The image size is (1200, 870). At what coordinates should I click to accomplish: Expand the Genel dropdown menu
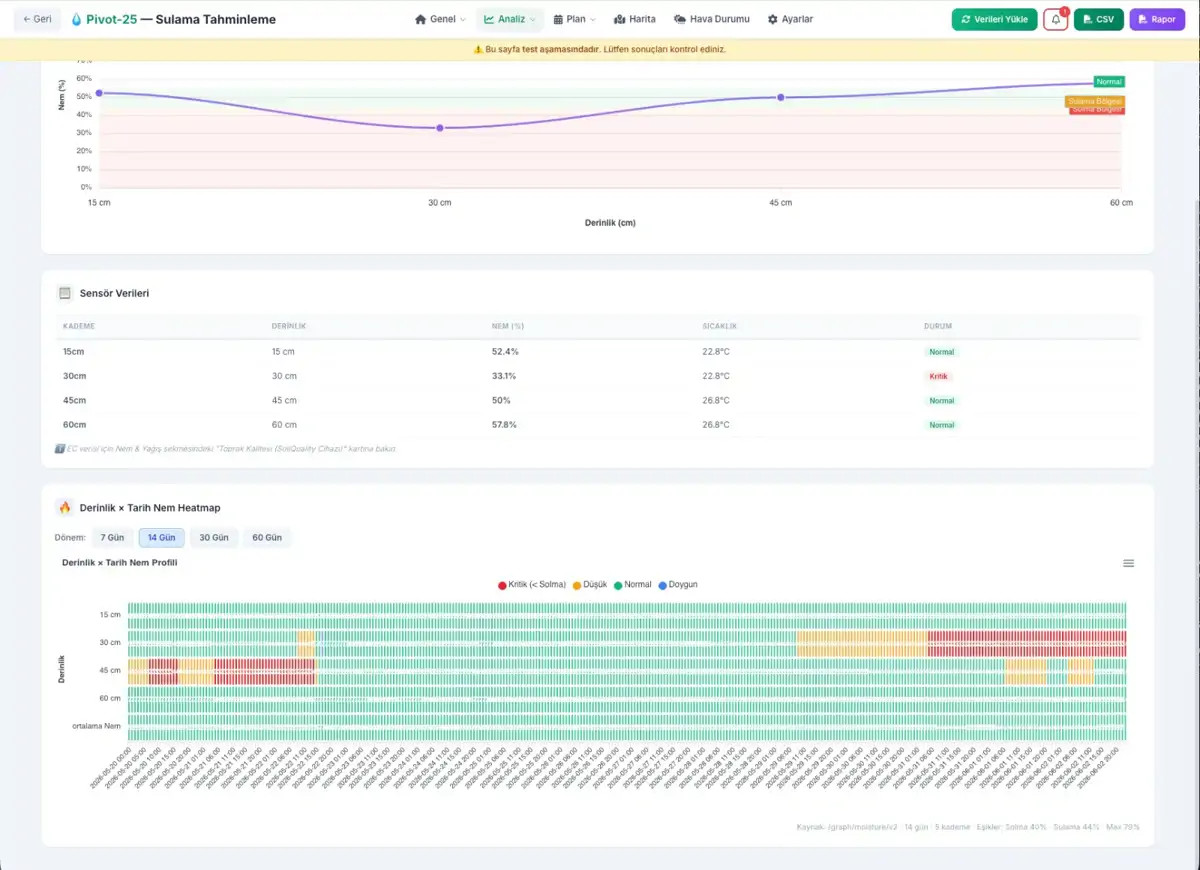point(440,19)
